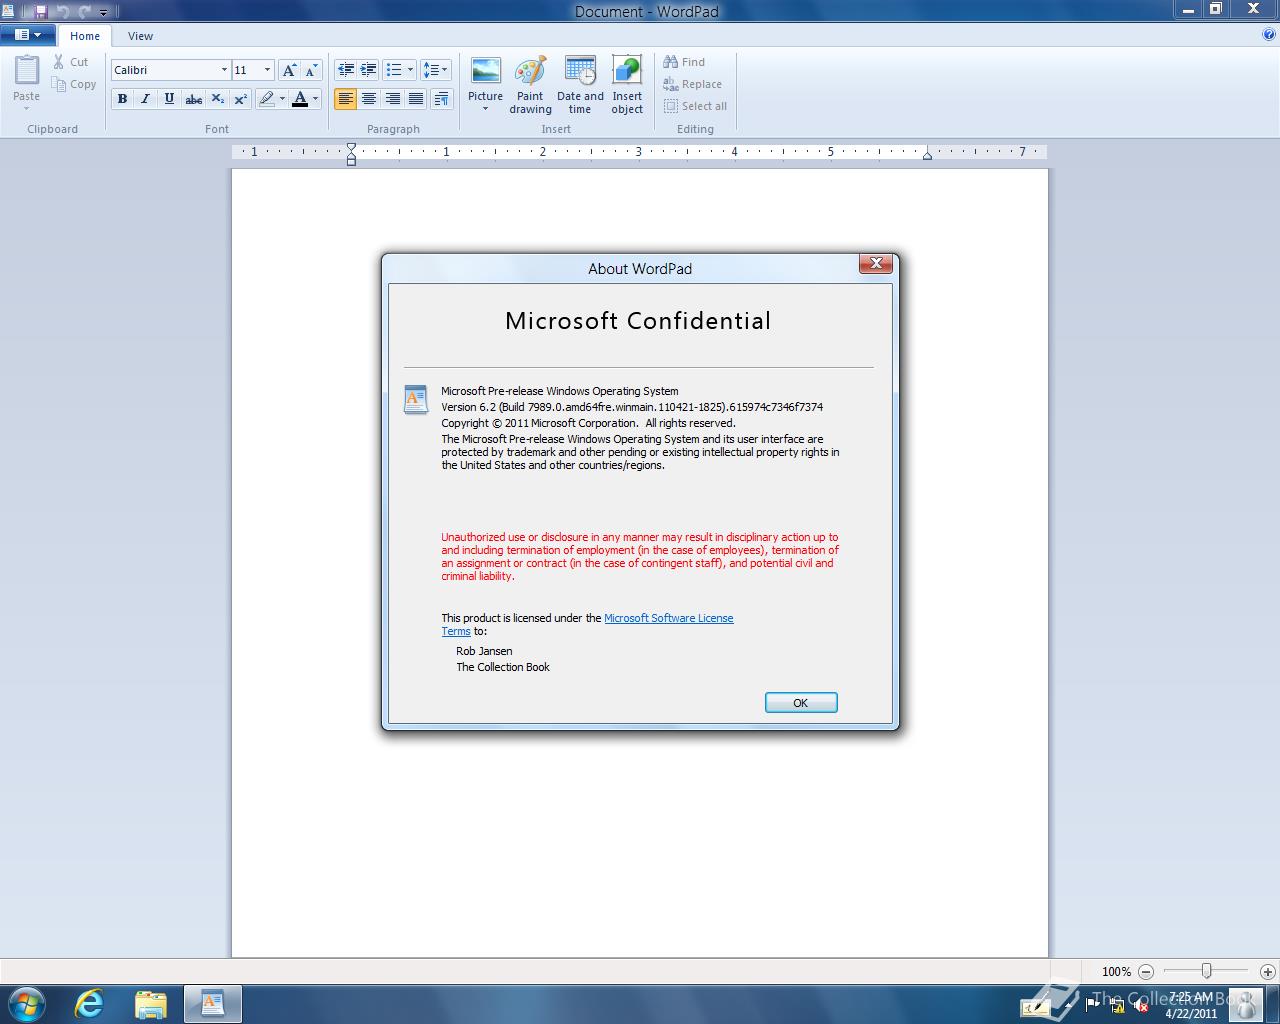The image size is (1280, 1024).
Task: Click Undo in quick access toolbar
Action: 62,11
